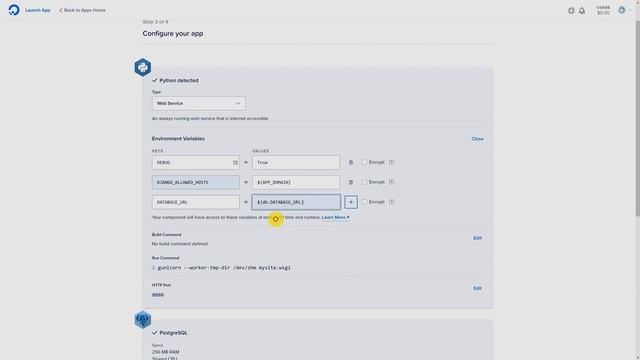This screenshot has width=640, height=360.
Task: Close the Environment Variables editor
Action: pos(477,139)
